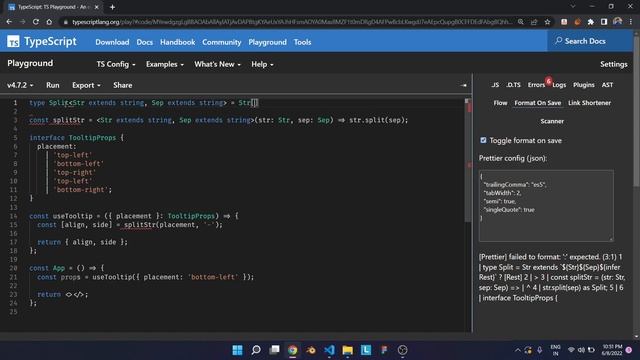640x360 pixels.
Task: Click the TypeScript logo in the header
Action: 42,41
